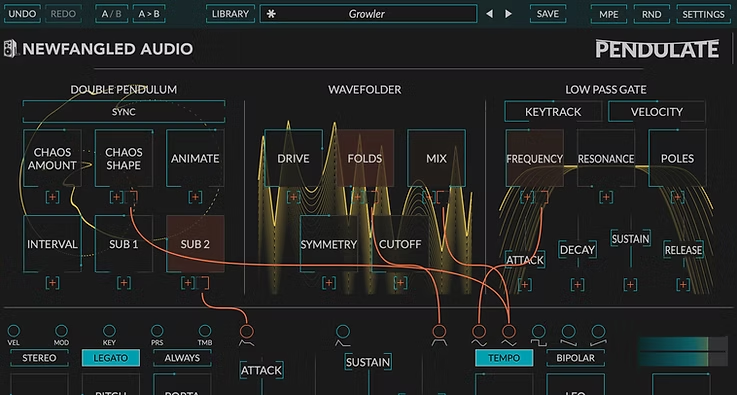Screen dimensions: 737x395
Task: Click the orange envelope circle wired to SUB 2
Action: (246, 332)
